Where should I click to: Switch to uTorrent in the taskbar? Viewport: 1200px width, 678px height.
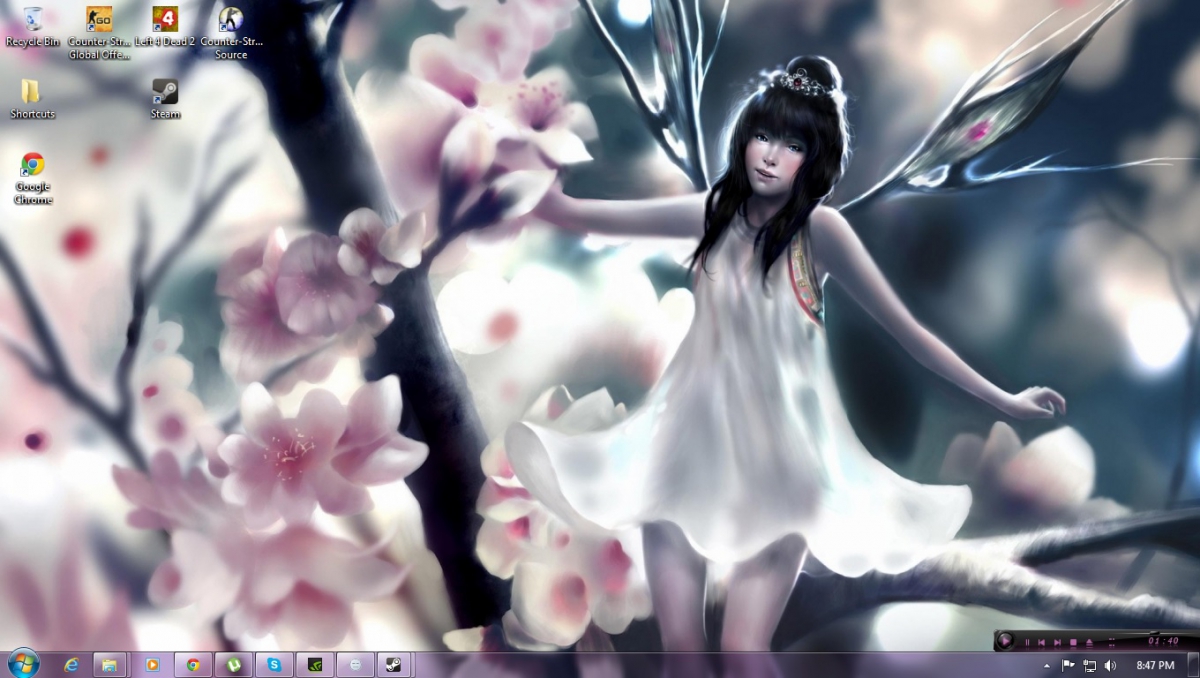(x=233, y=664)
